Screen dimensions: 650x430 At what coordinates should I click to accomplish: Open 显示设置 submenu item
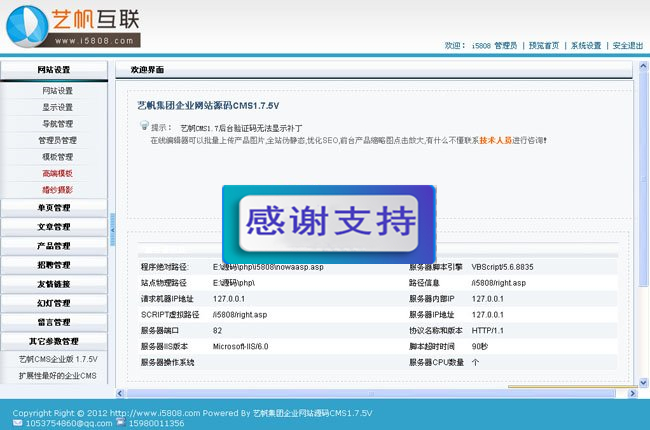coord(57,107)
